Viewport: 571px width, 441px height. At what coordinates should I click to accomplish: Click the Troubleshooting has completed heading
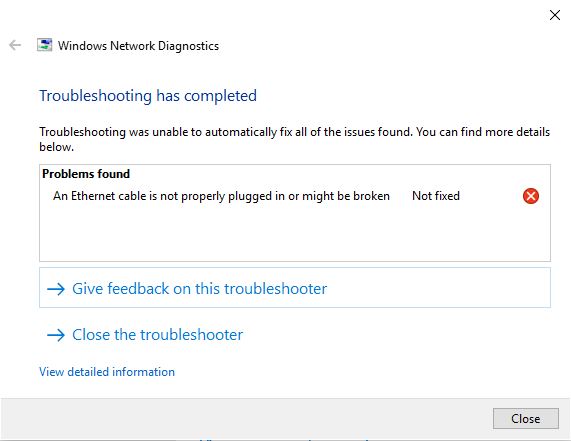click(148, 96)
